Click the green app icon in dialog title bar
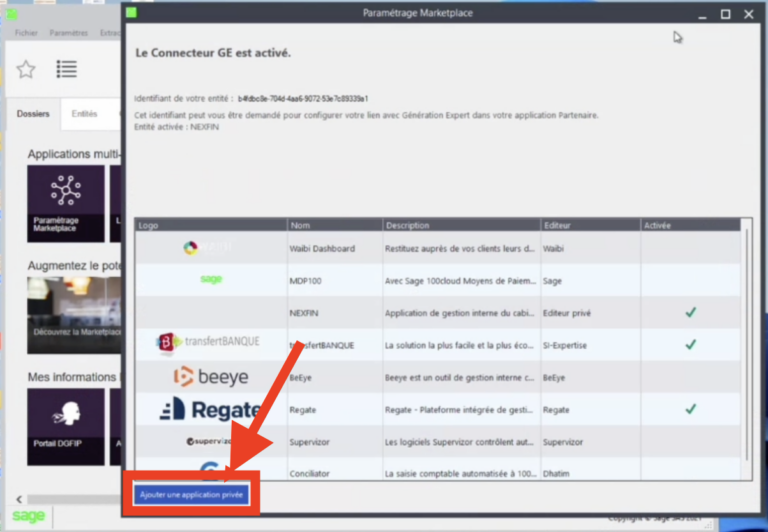768x532 pixels. click(x=131, y=13)
